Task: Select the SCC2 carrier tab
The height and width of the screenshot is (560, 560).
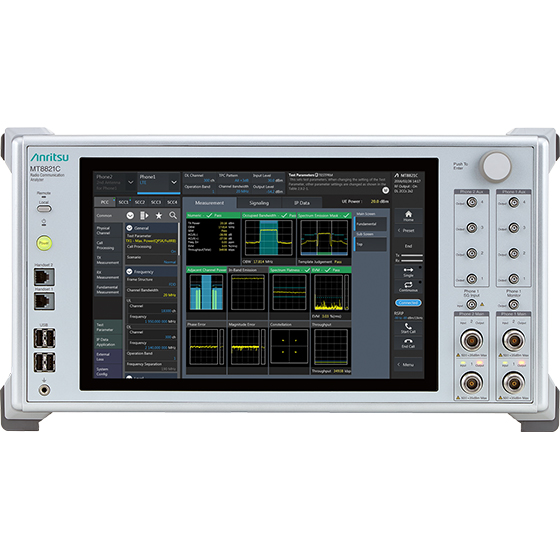Action: click(140, 202)
